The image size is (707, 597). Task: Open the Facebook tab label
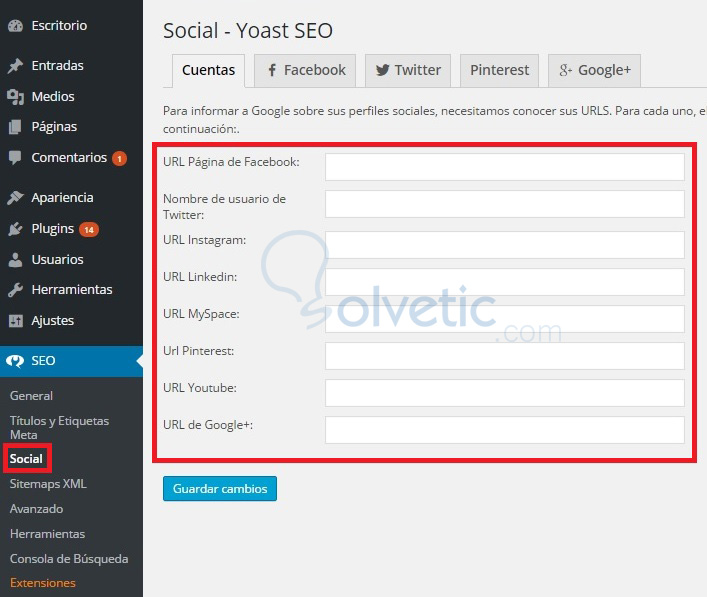(x=315, y=70)
